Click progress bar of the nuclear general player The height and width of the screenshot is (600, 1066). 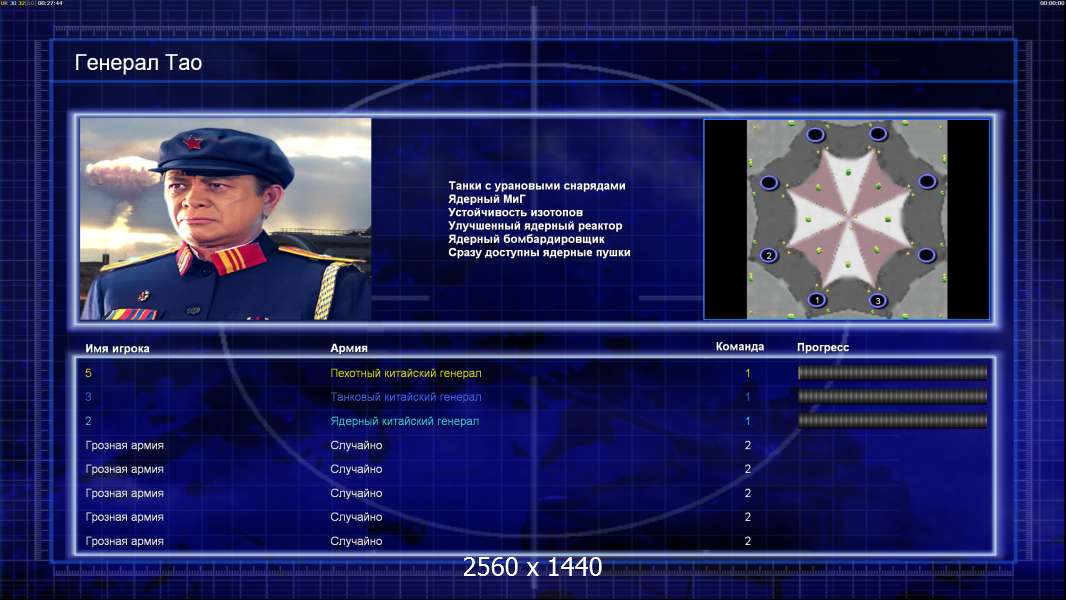click(892, 421)
